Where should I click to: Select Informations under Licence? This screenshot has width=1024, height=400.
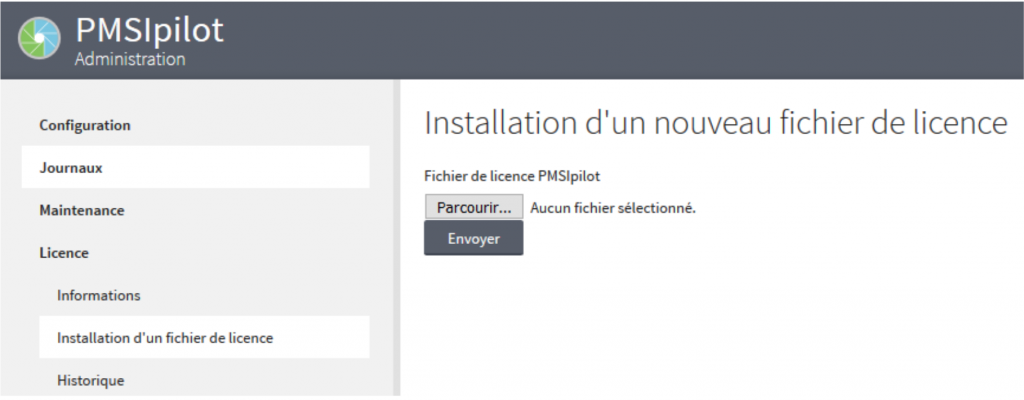click(99, 296)
